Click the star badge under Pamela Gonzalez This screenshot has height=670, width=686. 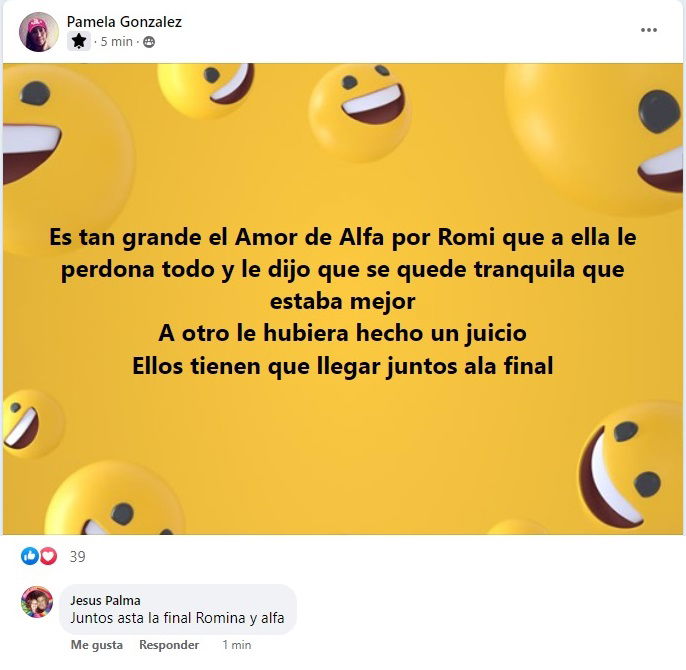(x=79, y=41)
